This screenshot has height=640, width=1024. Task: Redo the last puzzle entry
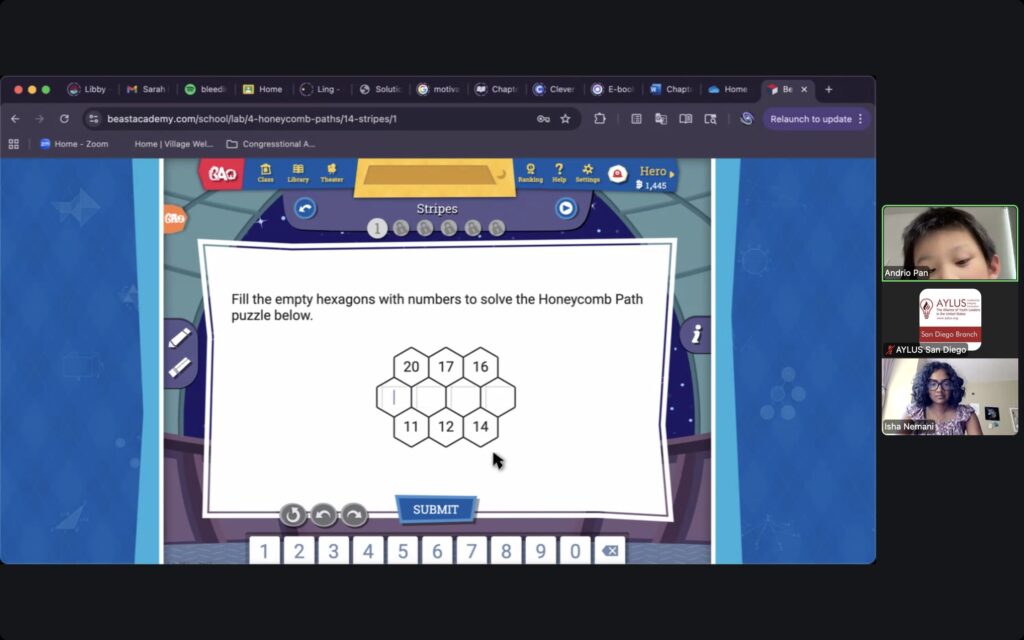coord(354,515)
